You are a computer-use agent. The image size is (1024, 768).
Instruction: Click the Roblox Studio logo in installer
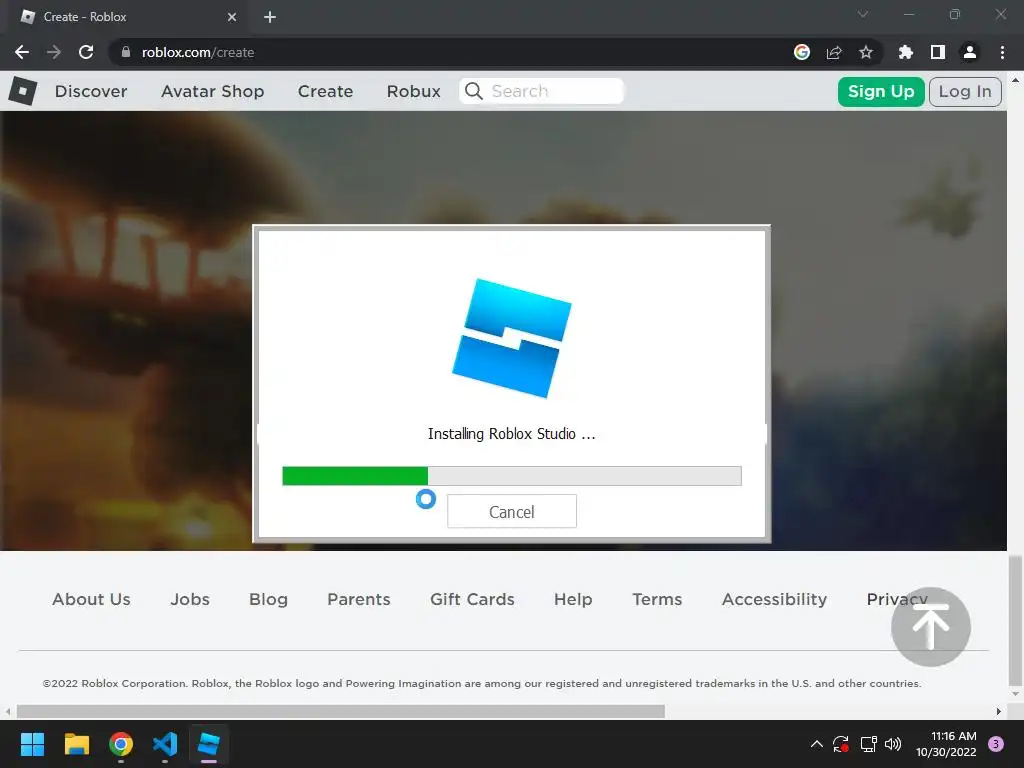coord(512,338)
